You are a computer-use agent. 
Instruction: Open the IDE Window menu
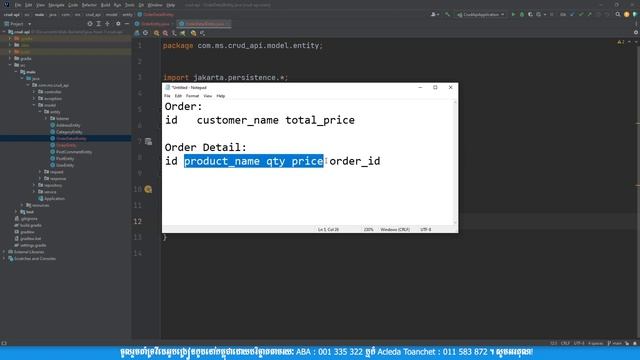155,5
